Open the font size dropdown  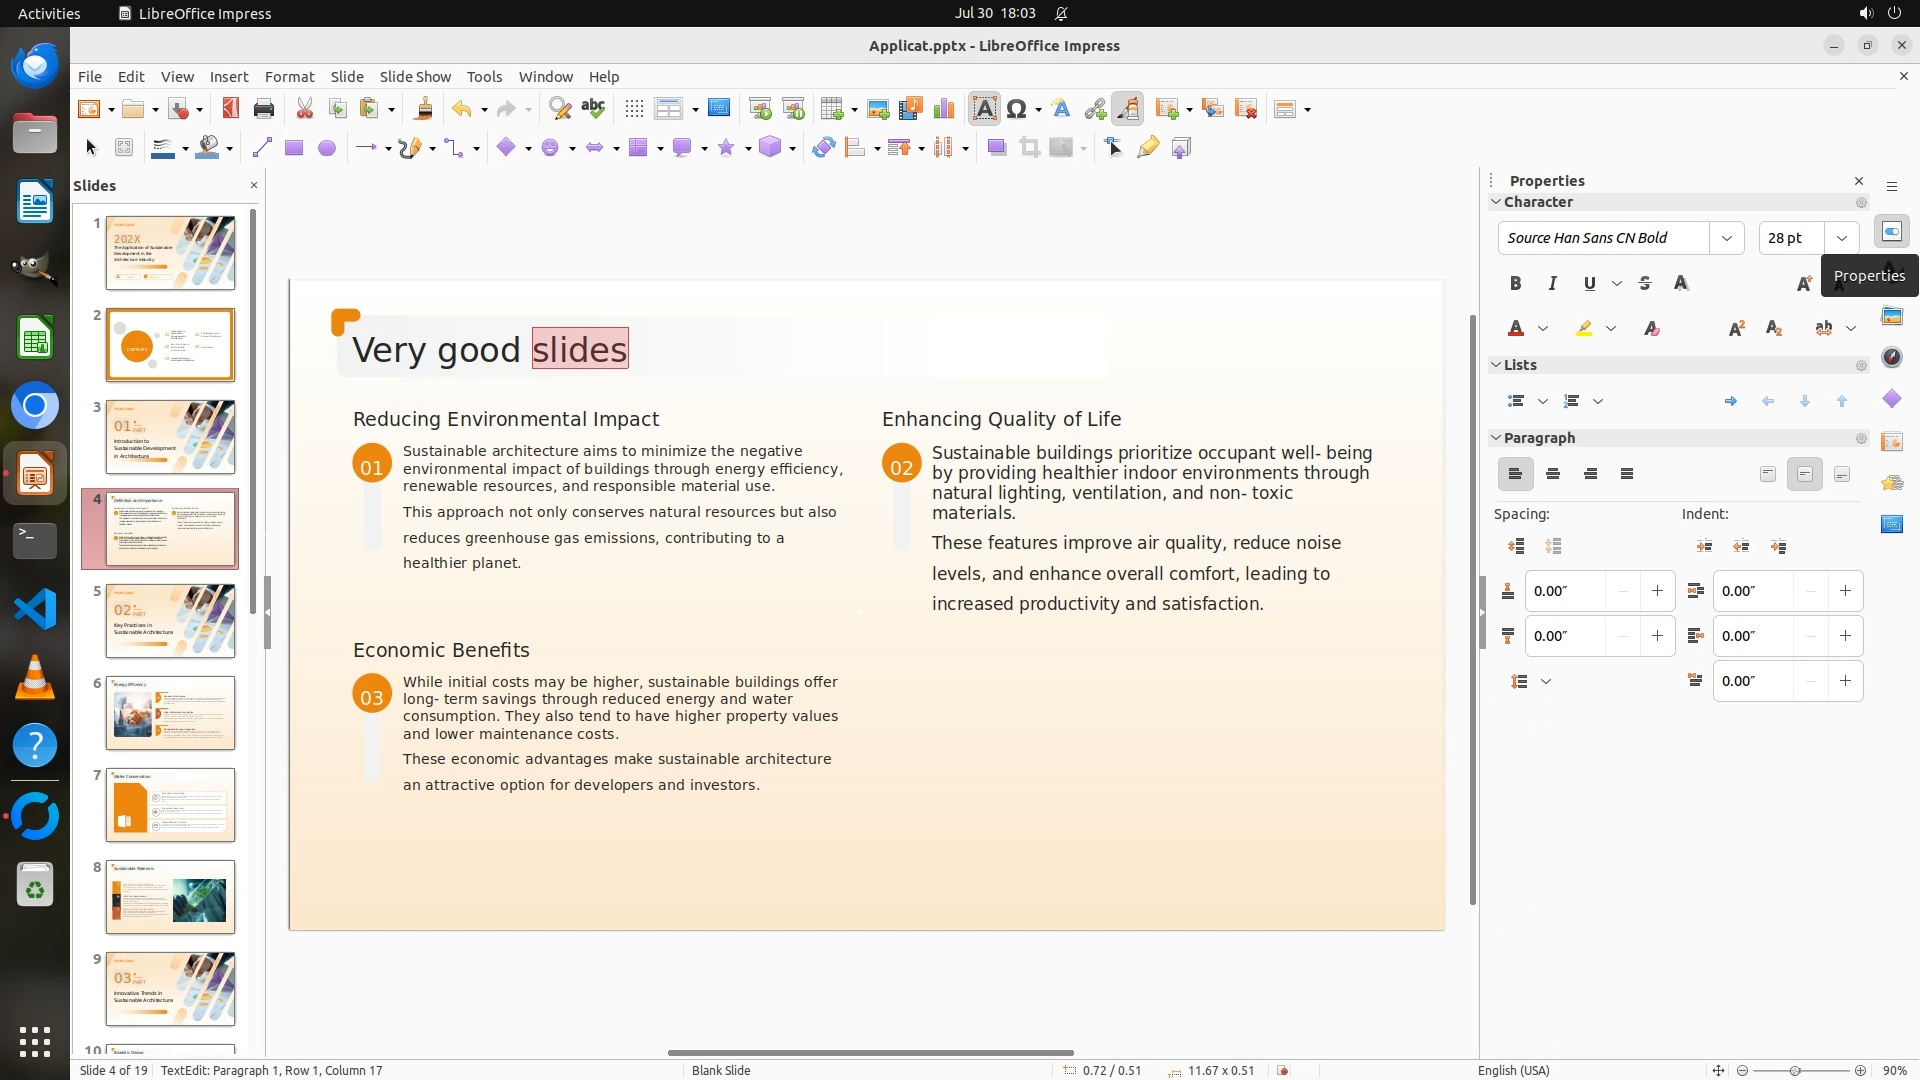tap(1841, 238)
